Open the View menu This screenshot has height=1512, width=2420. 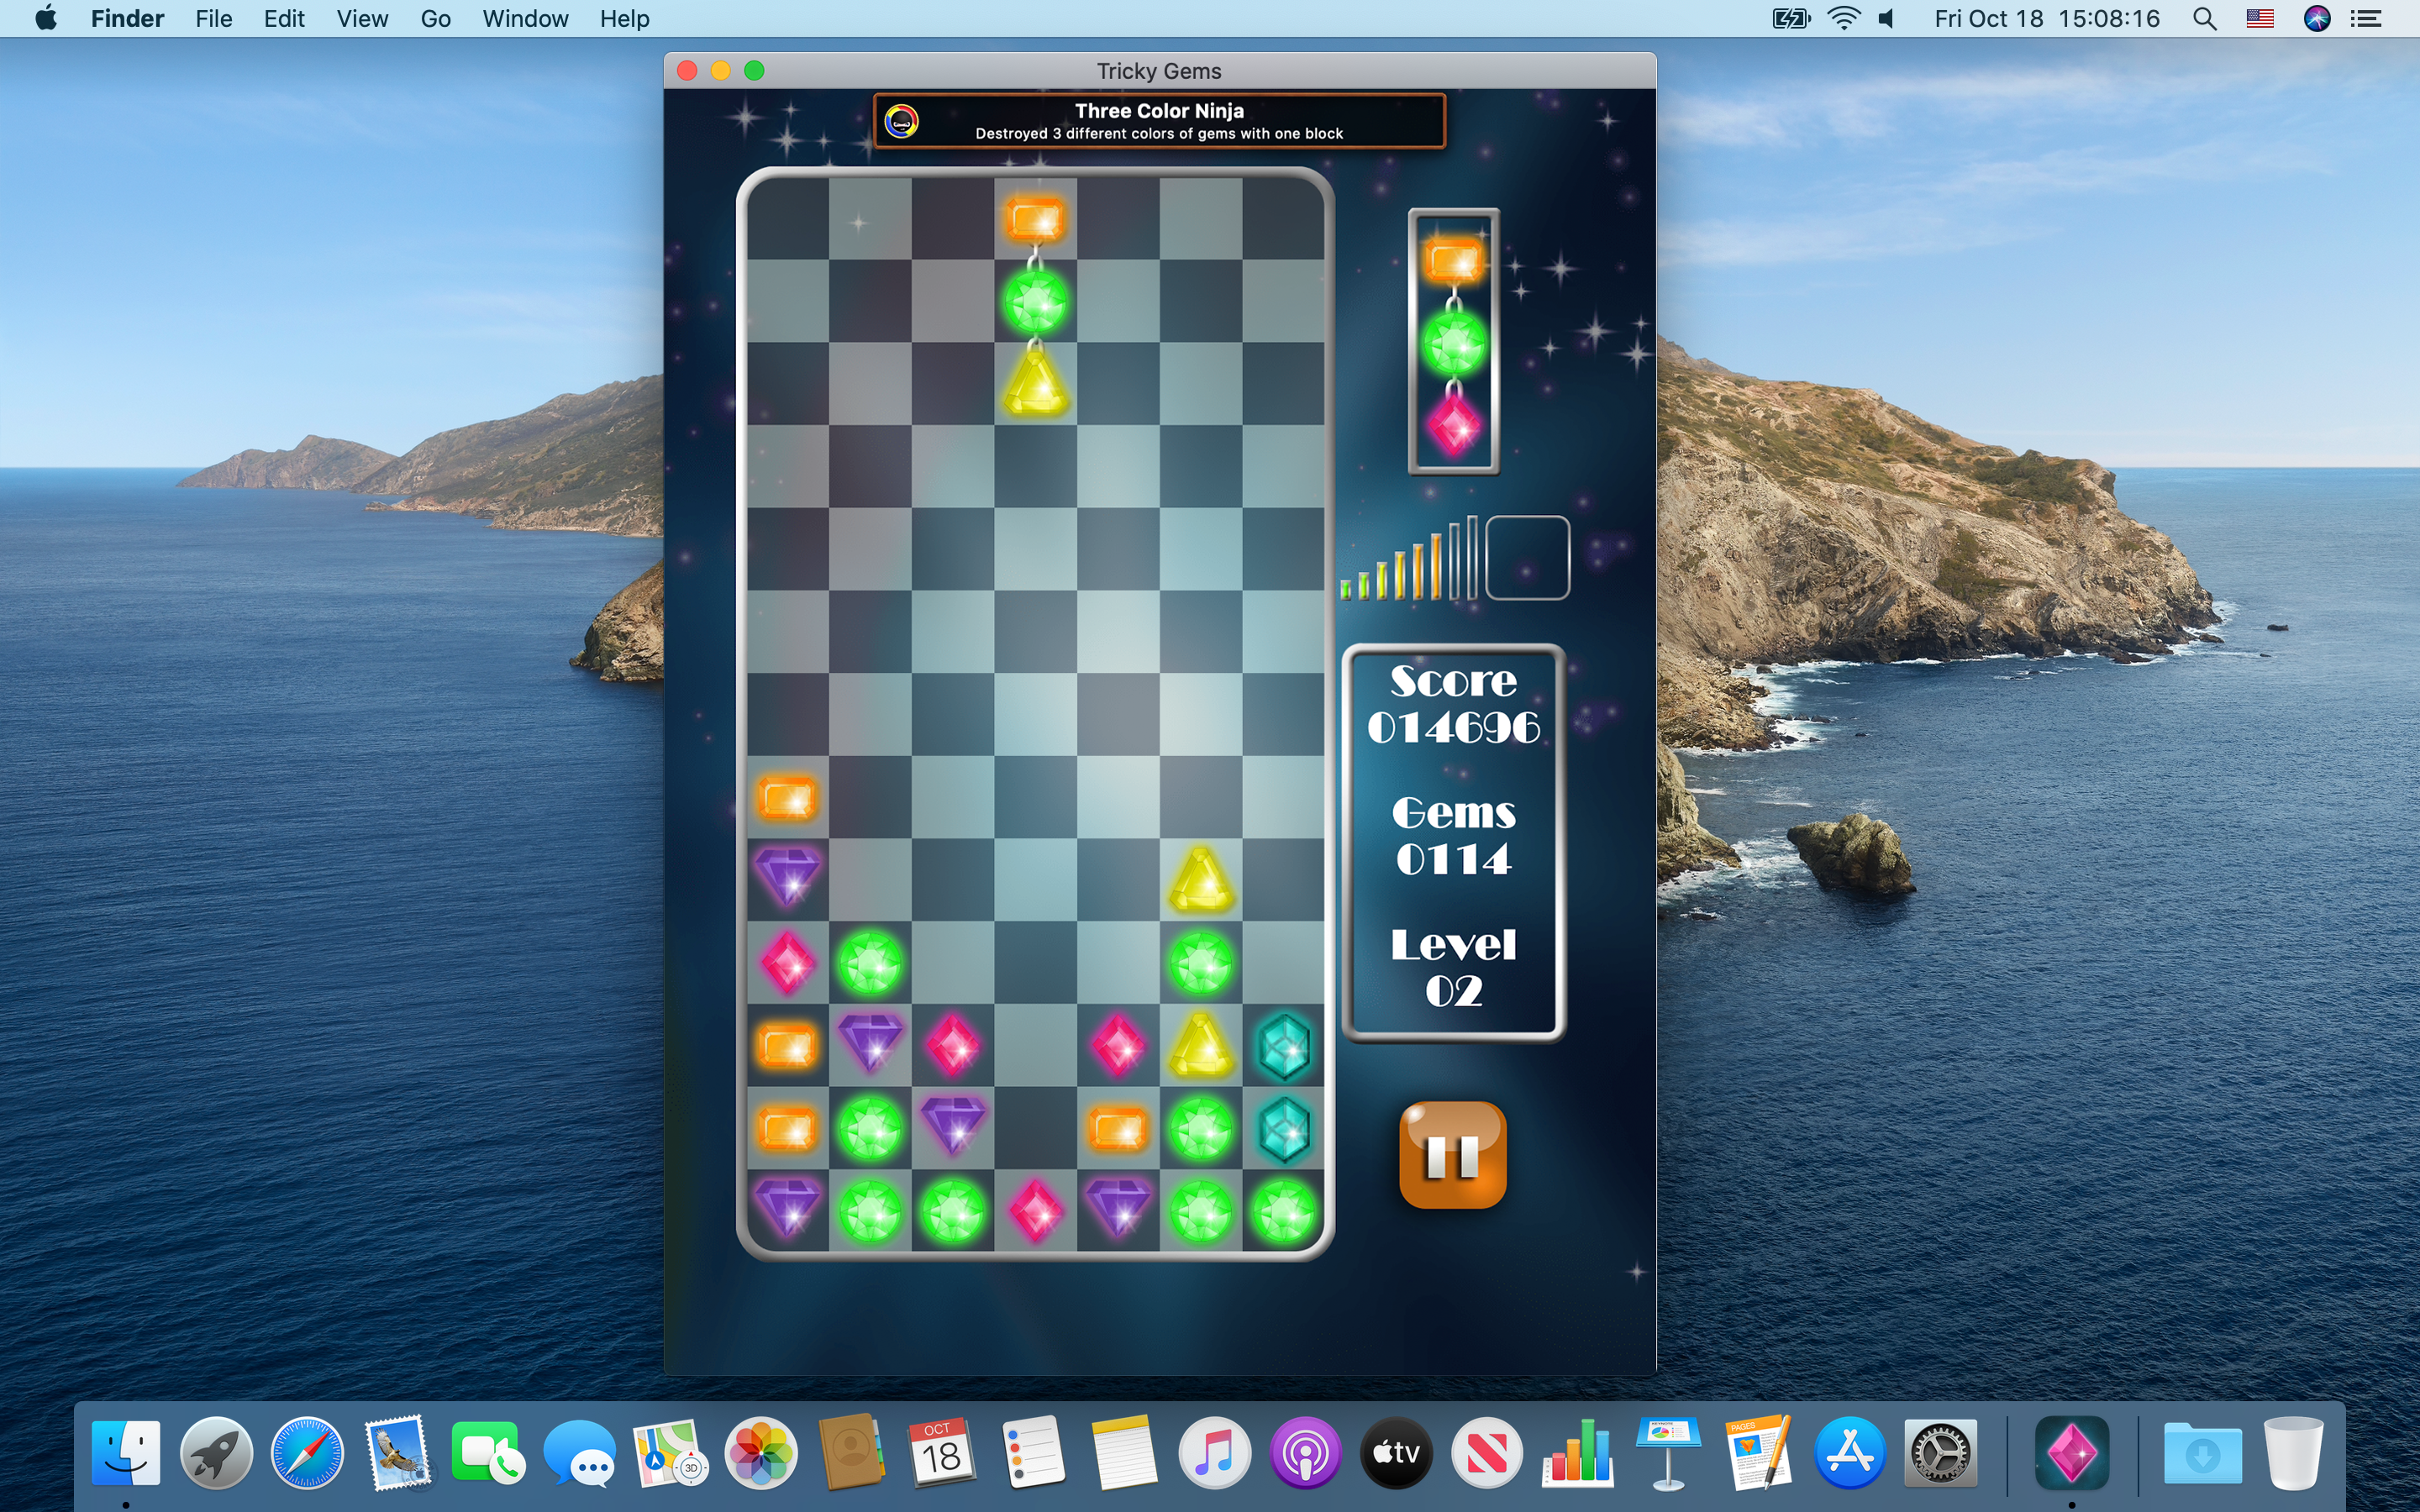coord(362,18)
